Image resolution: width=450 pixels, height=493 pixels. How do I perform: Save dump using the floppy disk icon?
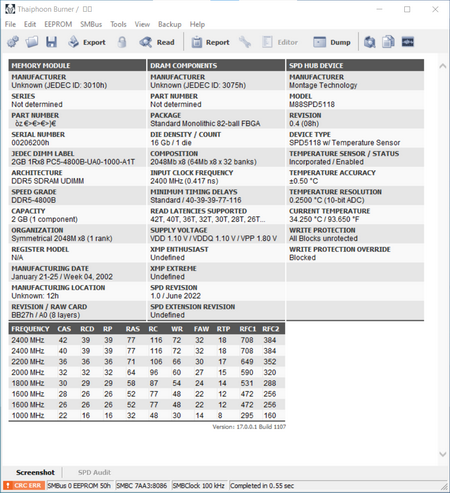pyautogui.click(x=51, y=42)
